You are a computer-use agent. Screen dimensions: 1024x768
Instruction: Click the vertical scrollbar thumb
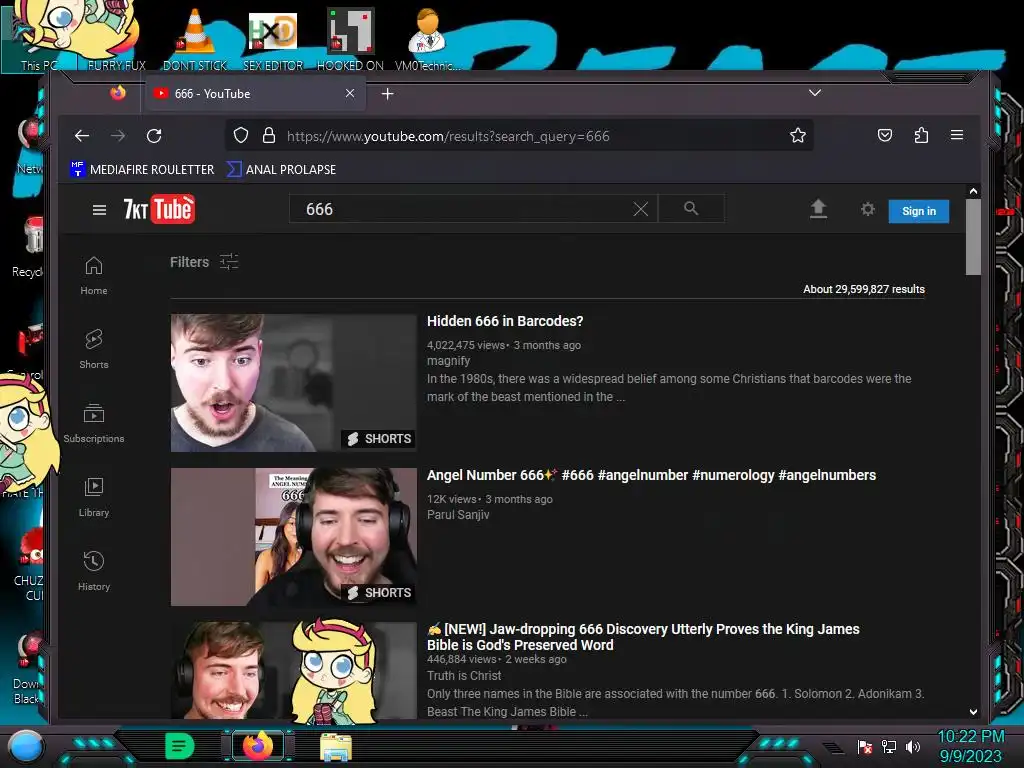coord(973,237)
